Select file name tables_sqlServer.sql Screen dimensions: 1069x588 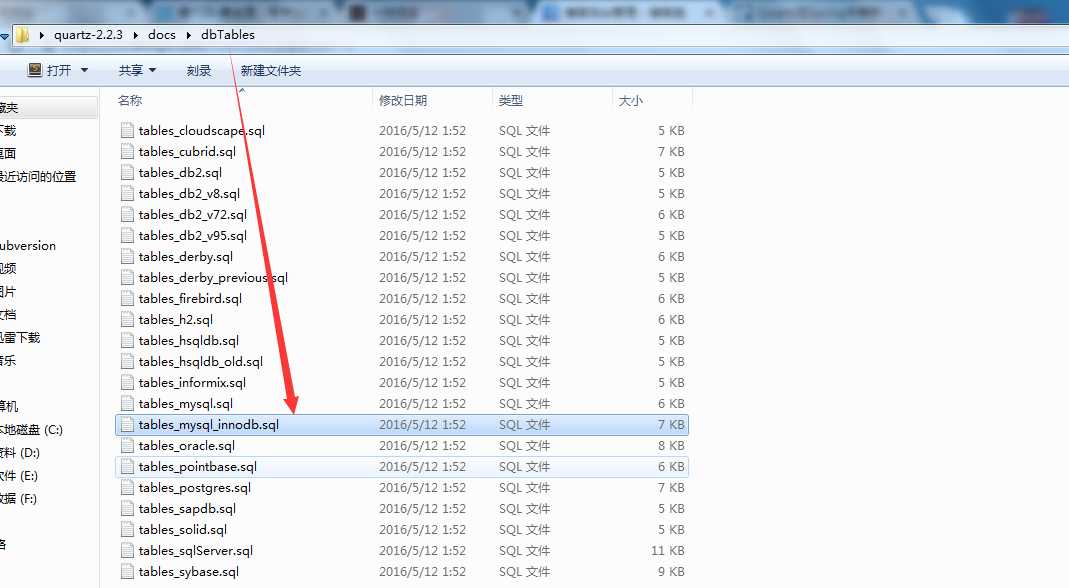point(196,550)
